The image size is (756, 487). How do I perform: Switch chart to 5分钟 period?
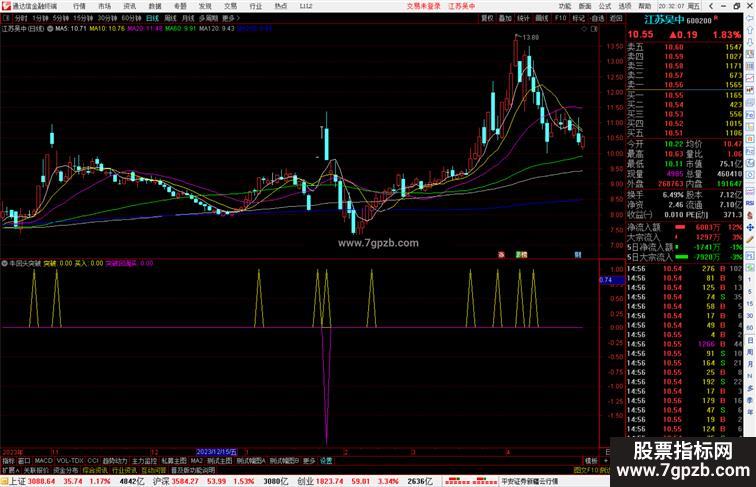[61, 18]
